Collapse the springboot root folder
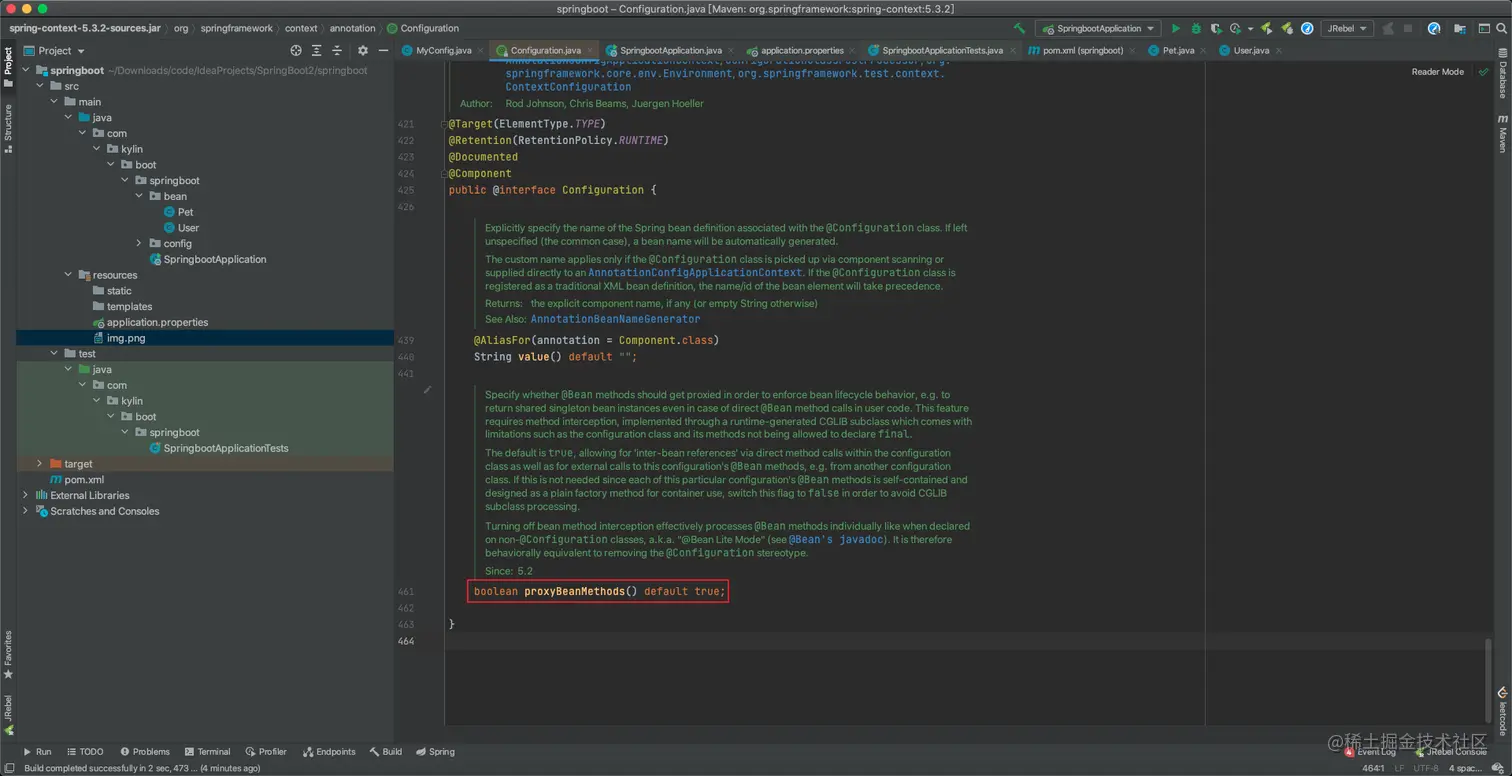The height and width of the screenshot is (776, 1512). point(27,71)
